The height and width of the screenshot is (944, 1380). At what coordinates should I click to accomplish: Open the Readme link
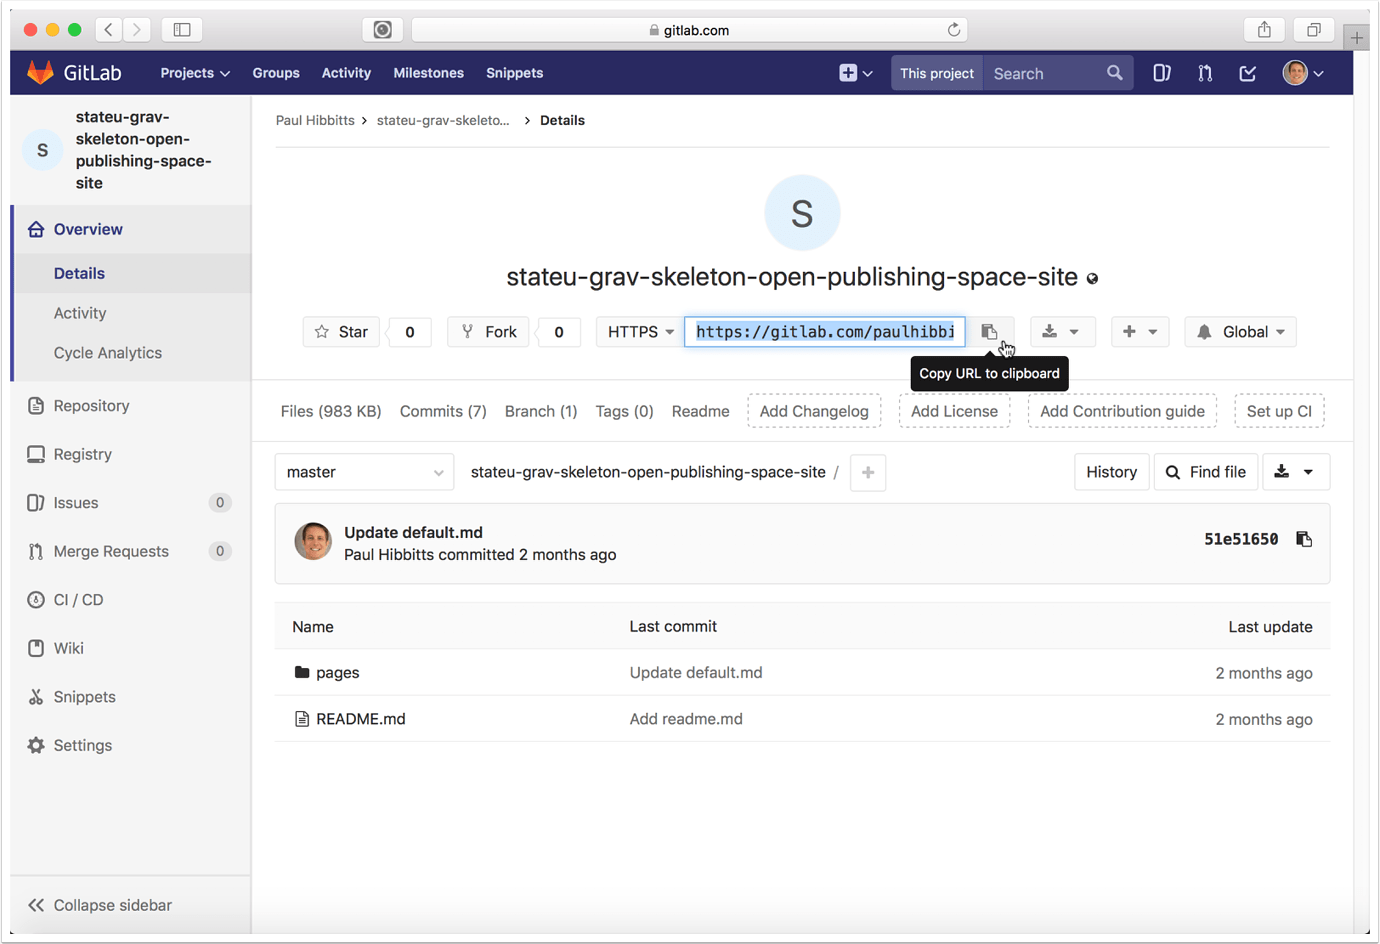[x=700, y=411]
